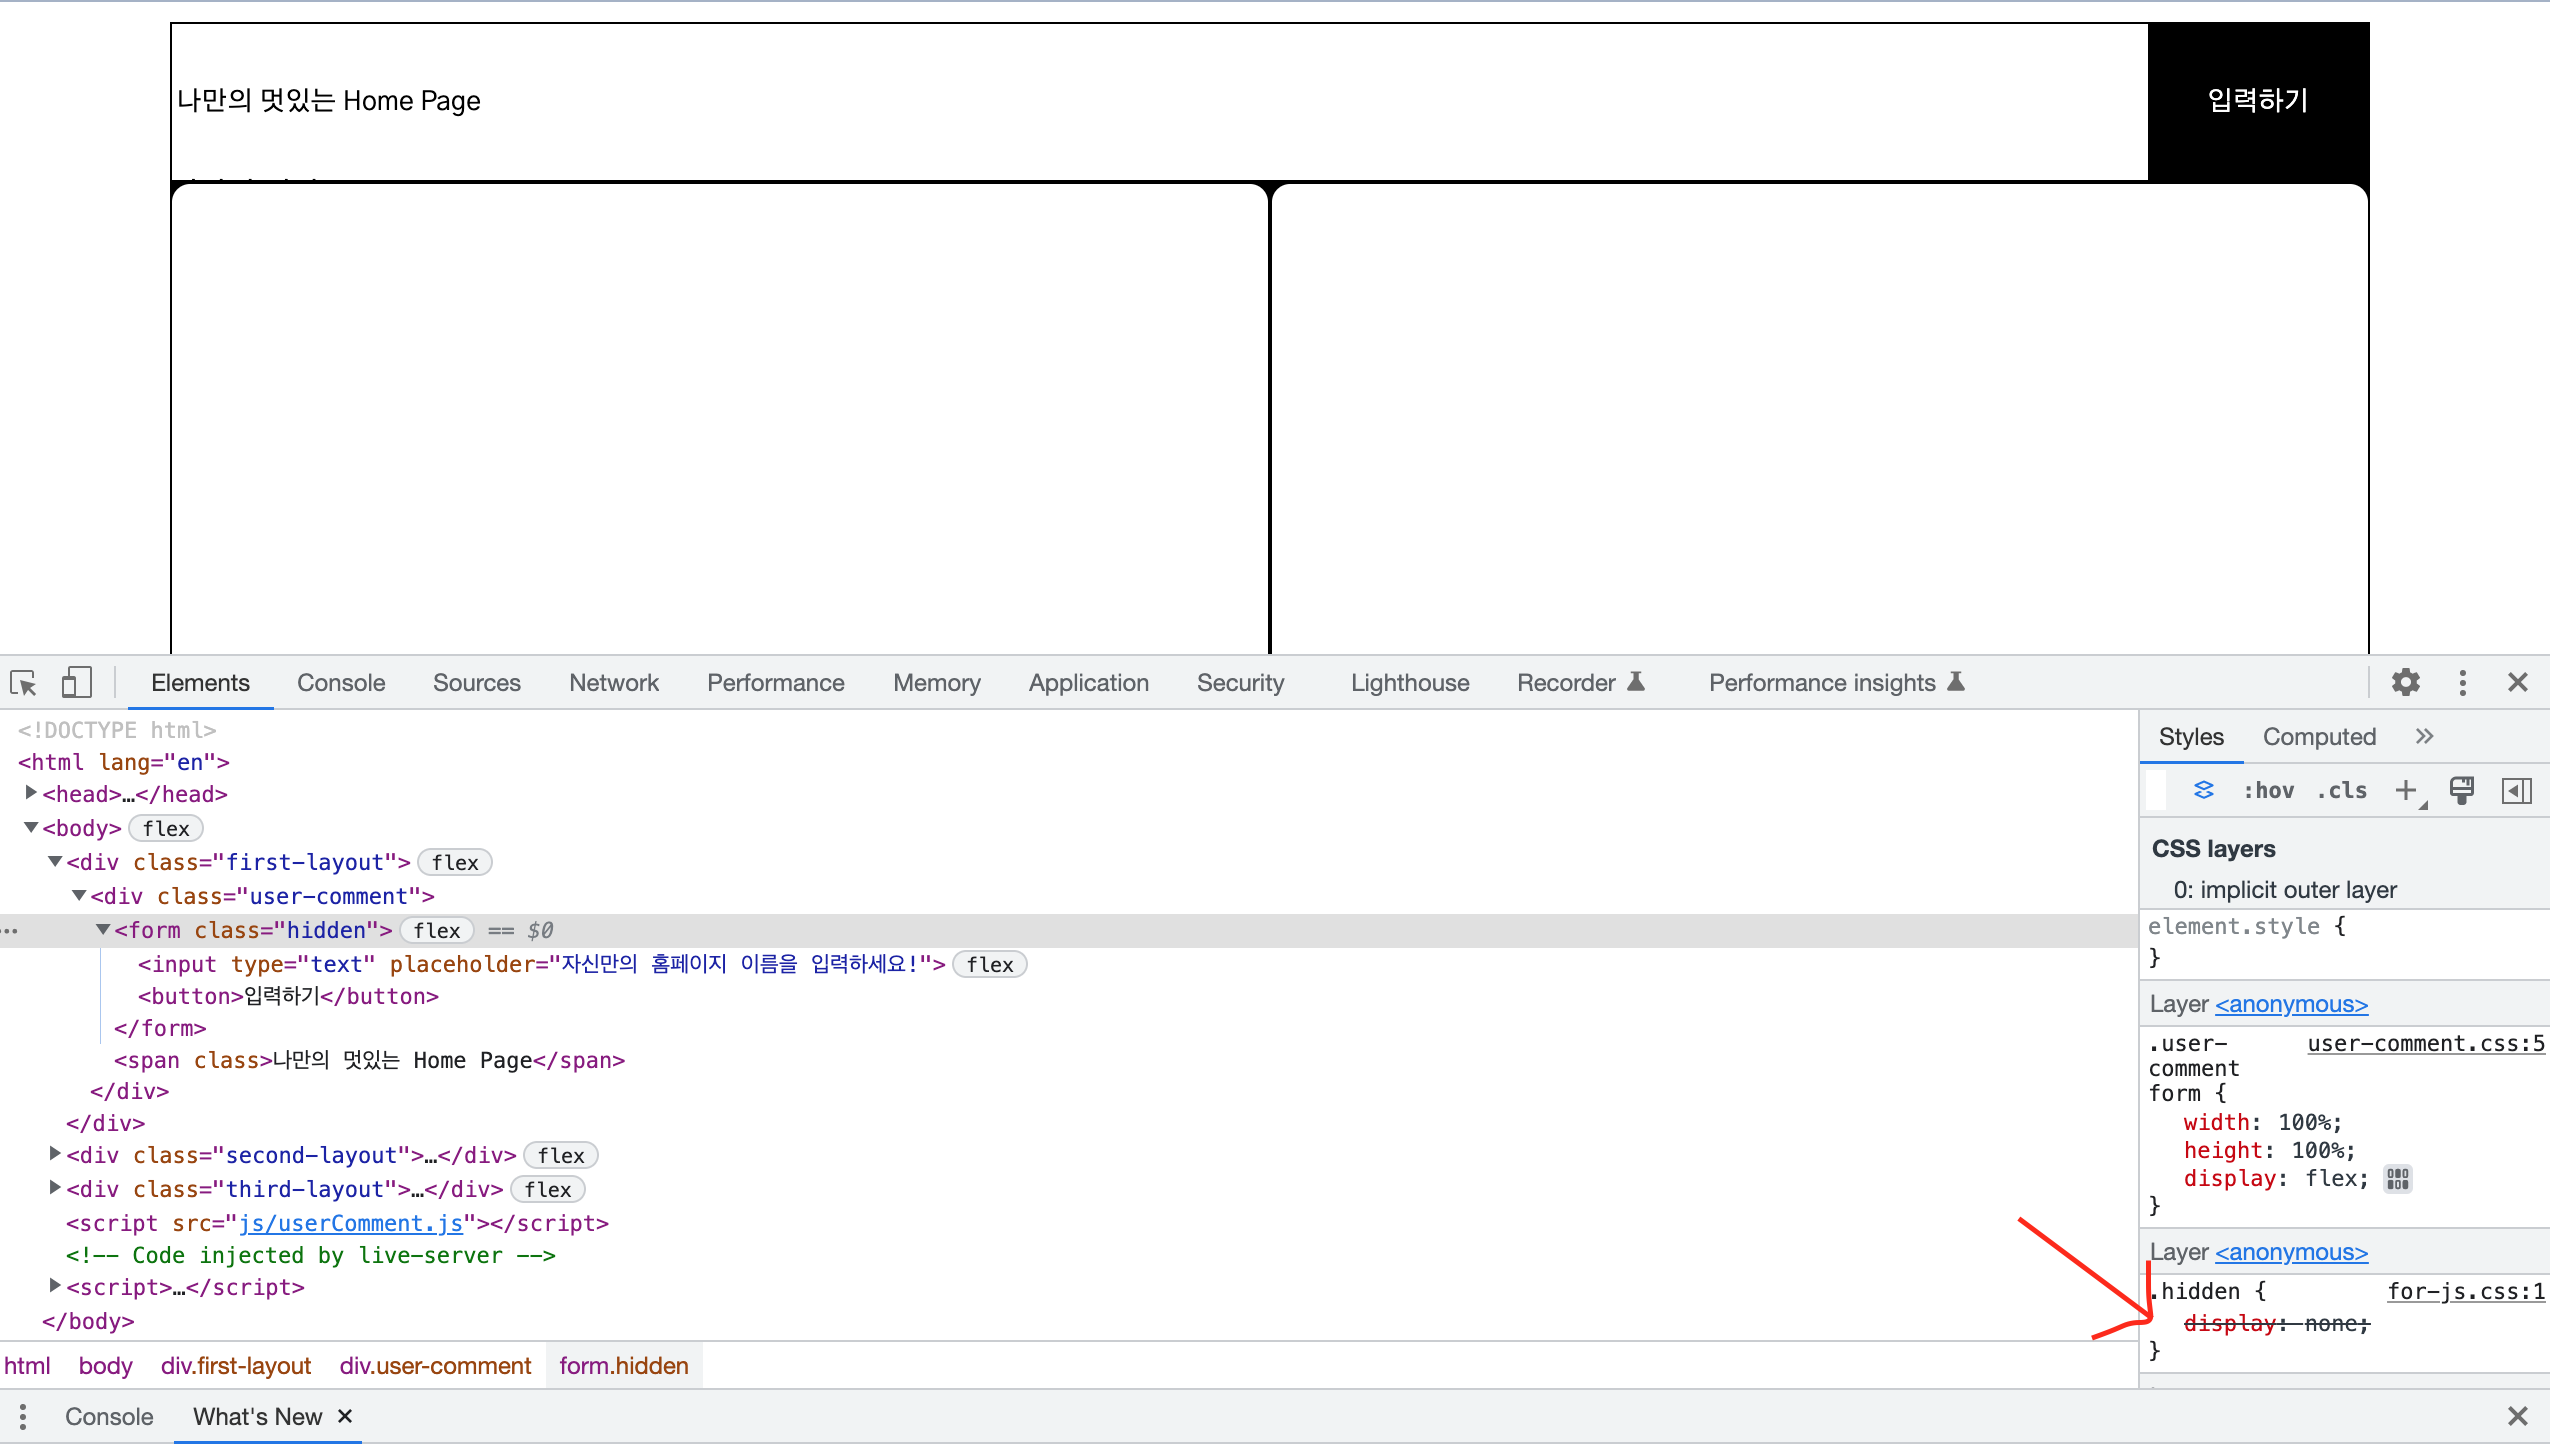
Task: Switch to the Network tab
Action: coord(613,683)
